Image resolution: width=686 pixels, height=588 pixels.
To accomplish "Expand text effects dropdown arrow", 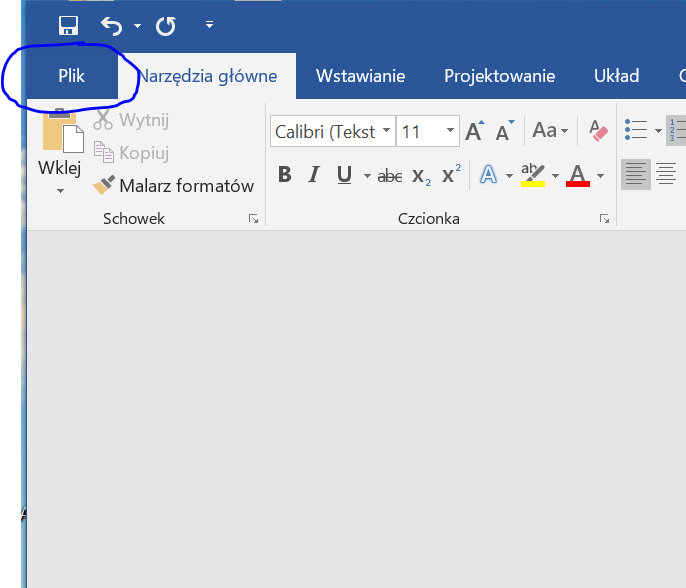I will click(509, 176).
